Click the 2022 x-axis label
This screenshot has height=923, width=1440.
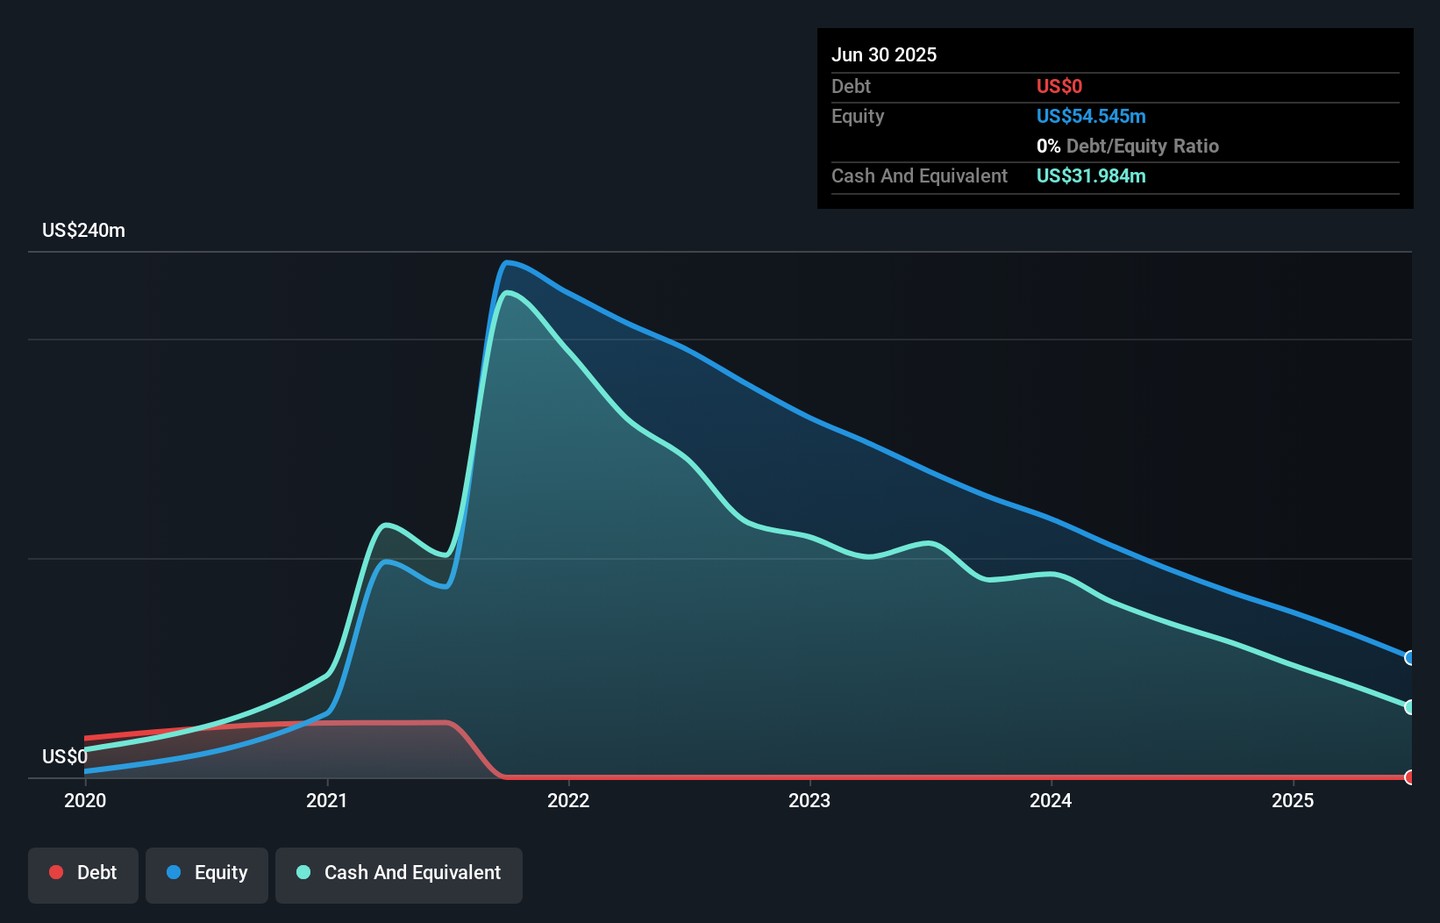coord(568,800)
